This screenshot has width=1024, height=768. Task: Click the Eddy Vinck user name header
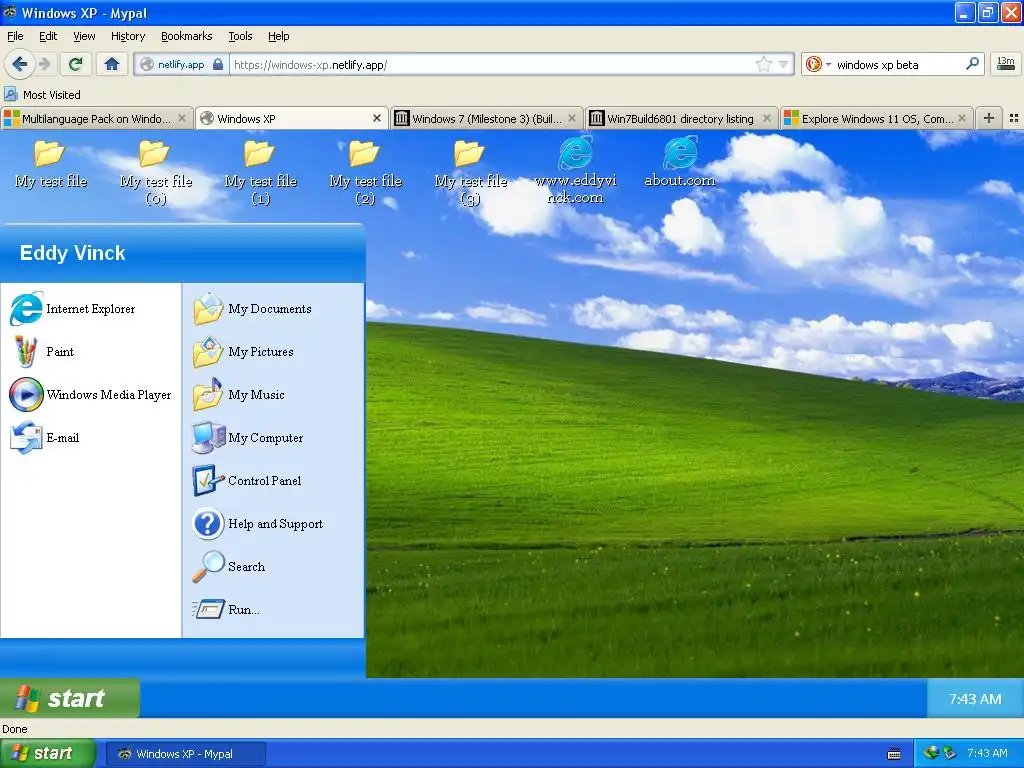coord(72,253)
